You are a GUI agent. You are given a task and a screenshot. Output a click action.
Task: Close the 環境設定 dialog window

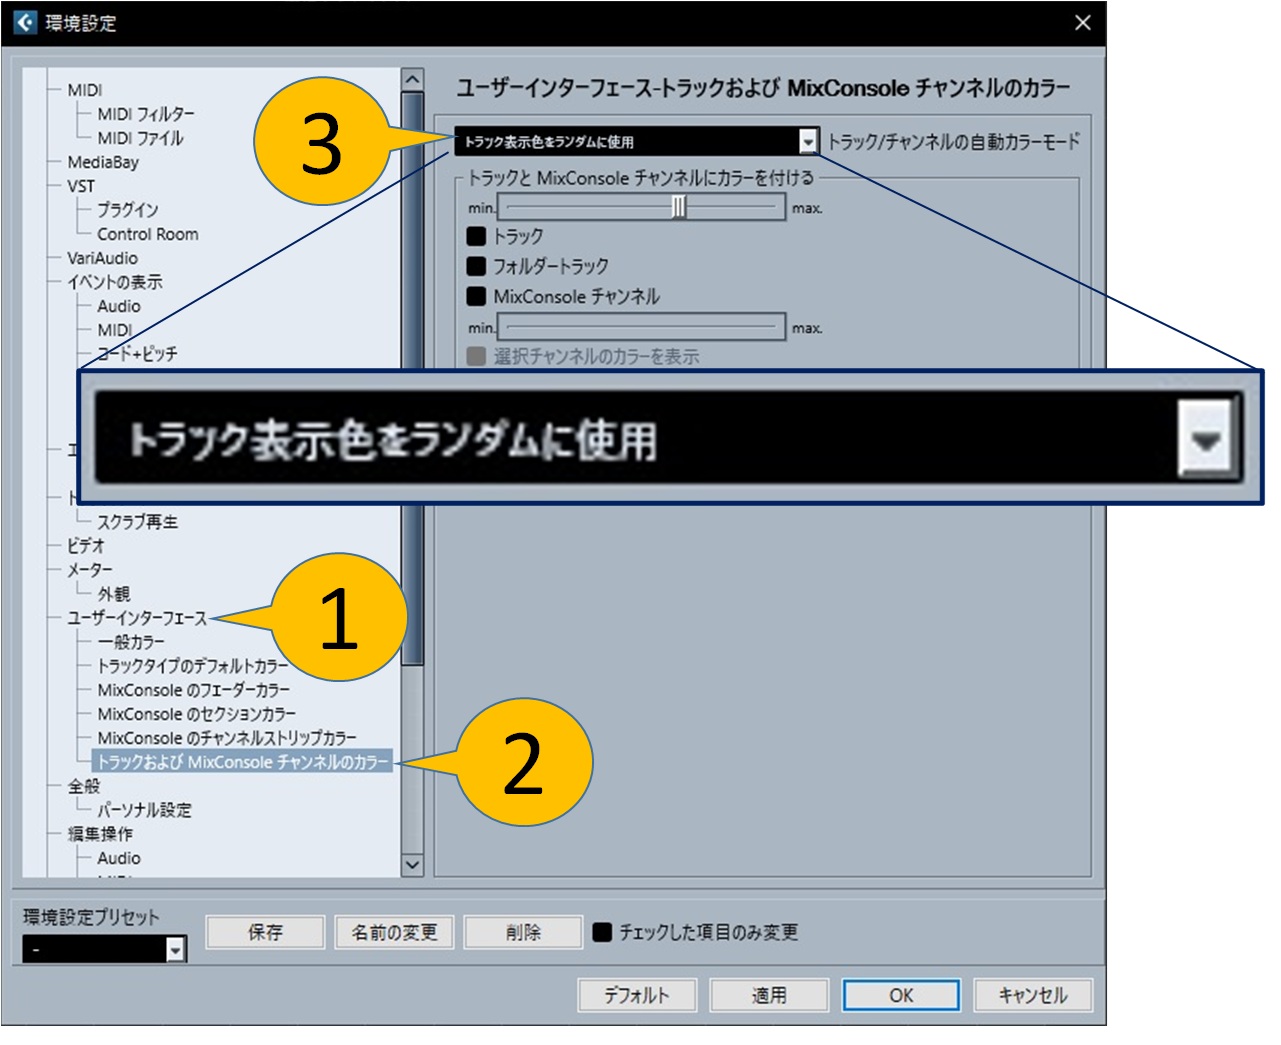tap(1082, 22)
